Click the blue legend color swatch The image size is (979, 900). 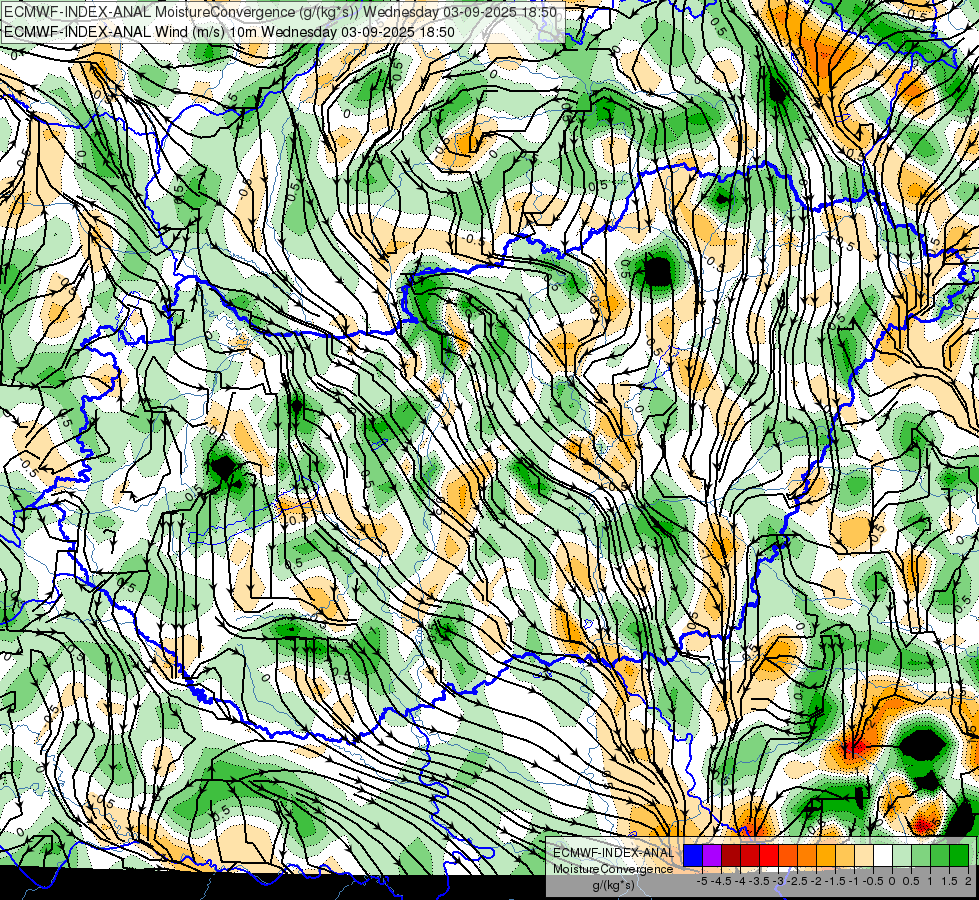click(x=693, y=856)
